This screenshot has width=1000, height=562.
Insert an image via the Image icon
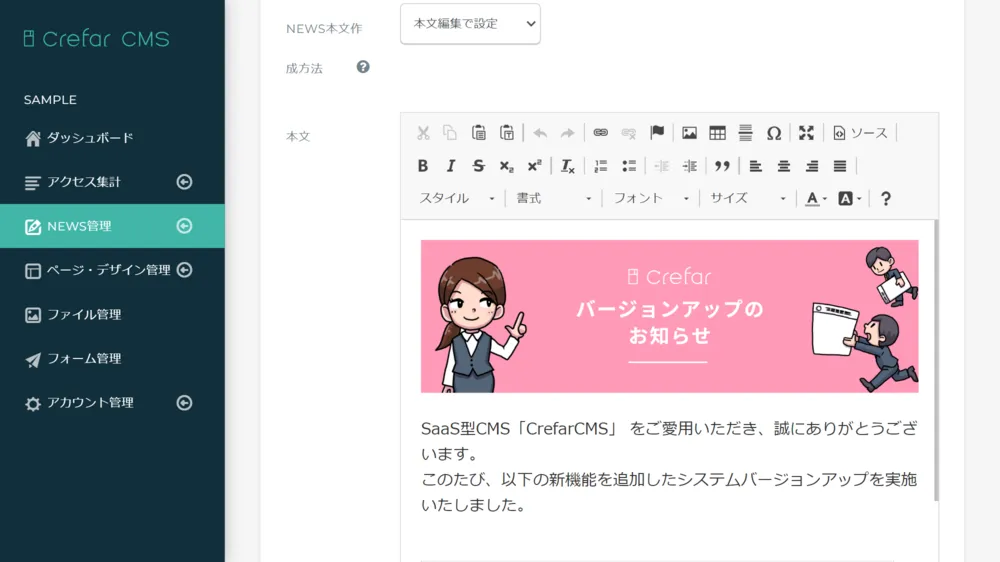pos(689,133)
